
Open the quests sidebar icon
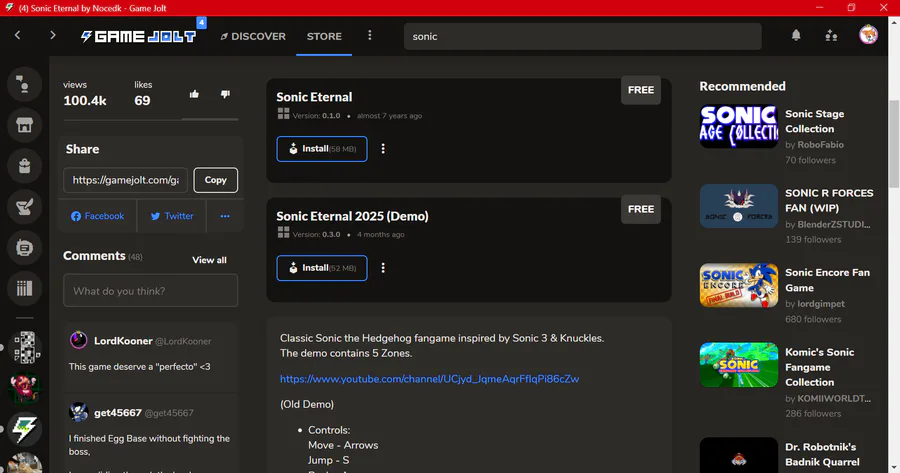coord(24,207)
